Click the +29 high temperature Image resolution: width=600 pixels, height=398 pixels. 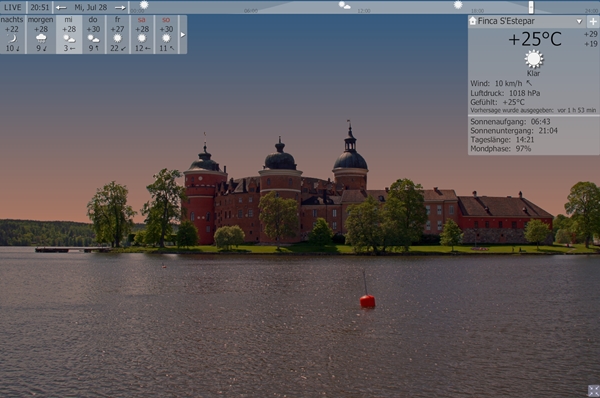[x=590, y=34]
